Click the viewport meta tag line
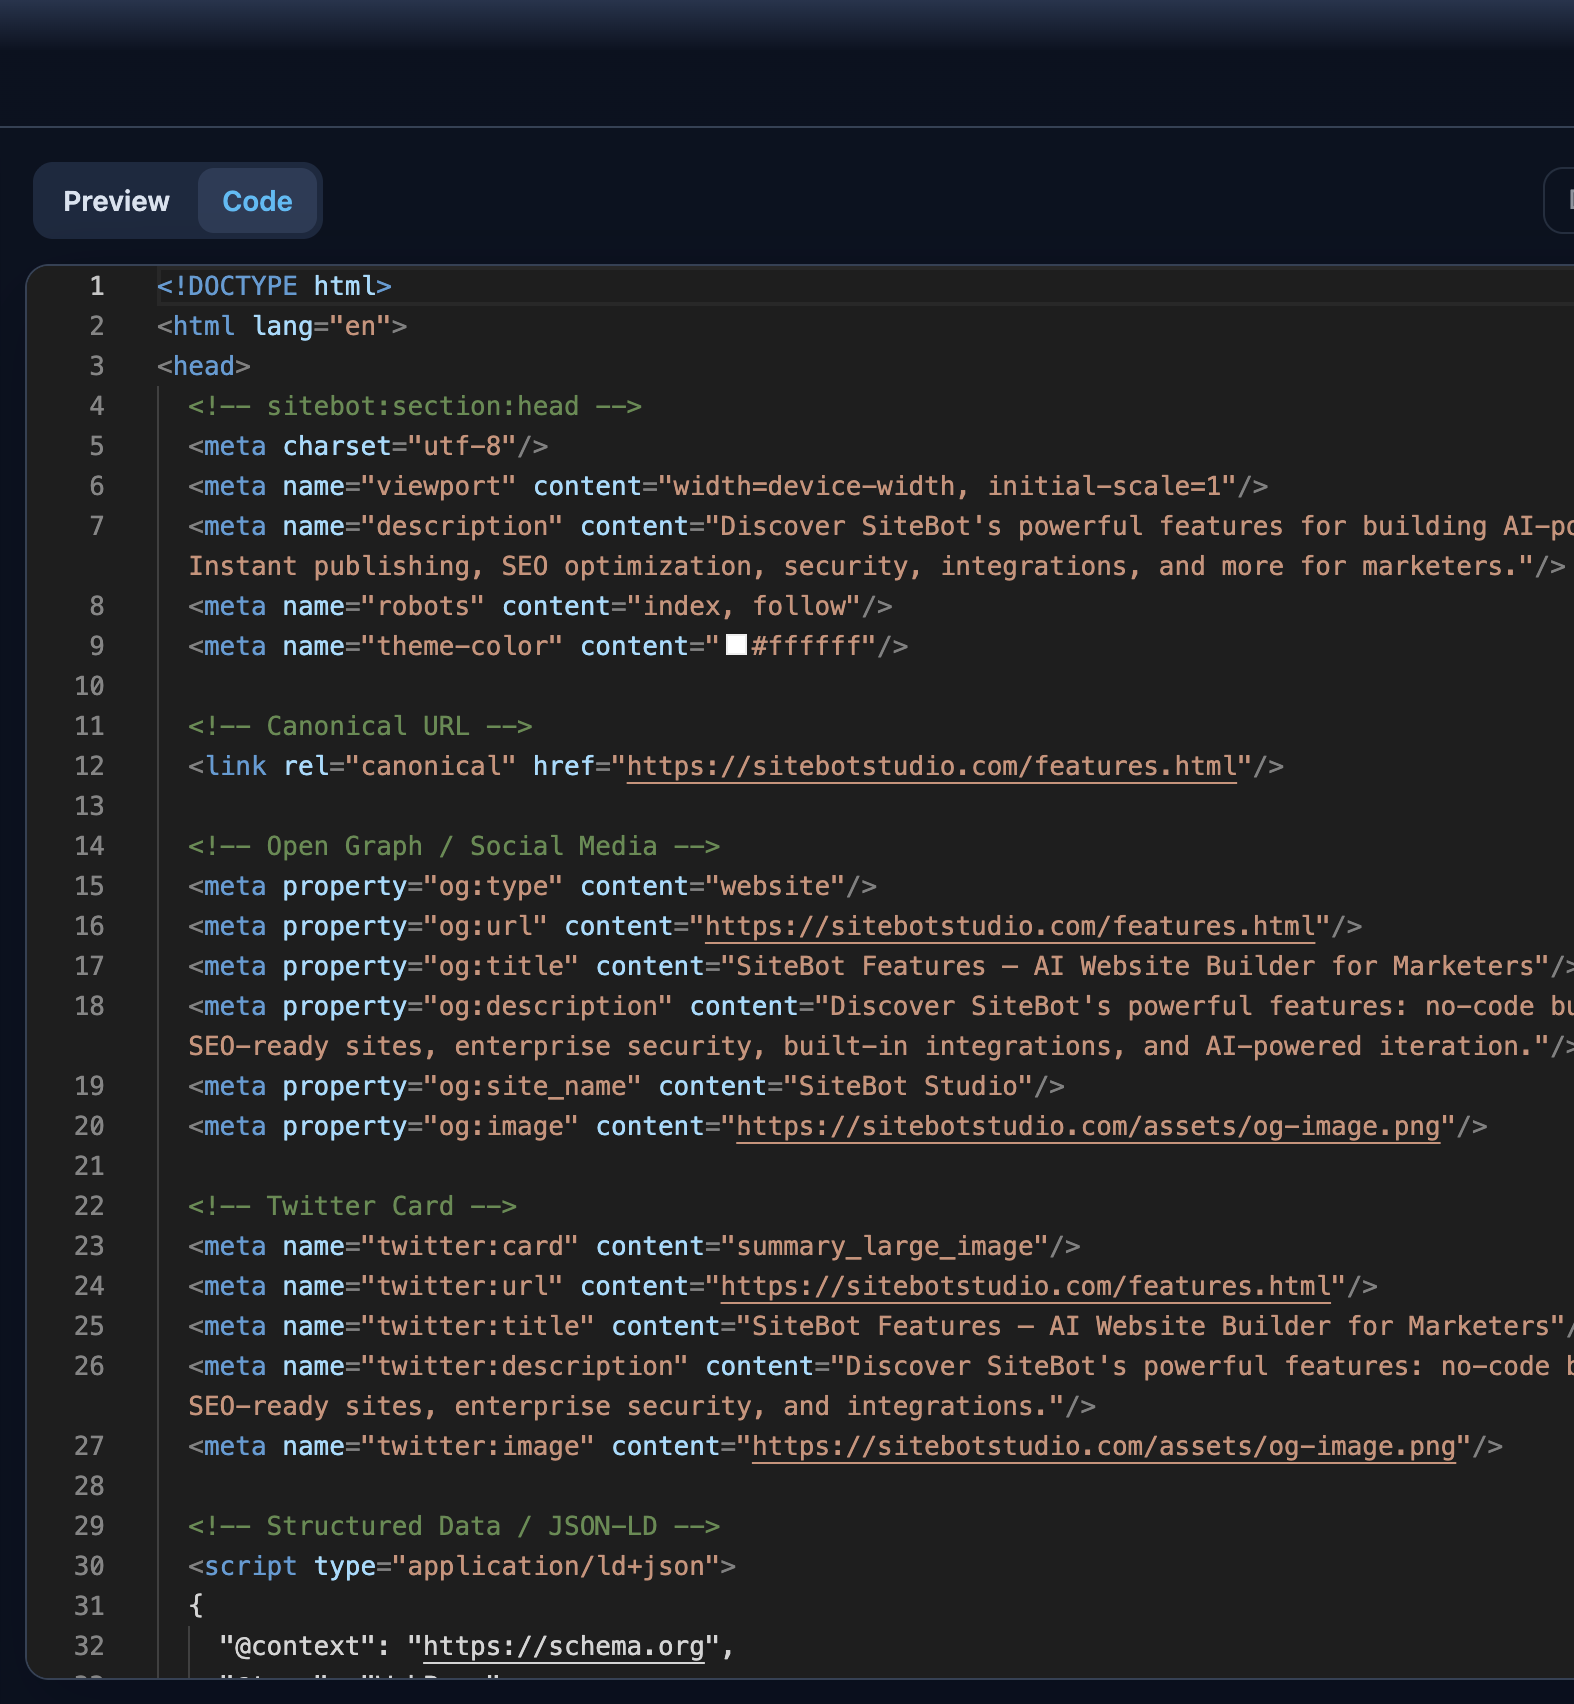The width and height of the screenshot is (1574, 1704). pos(728,486)
